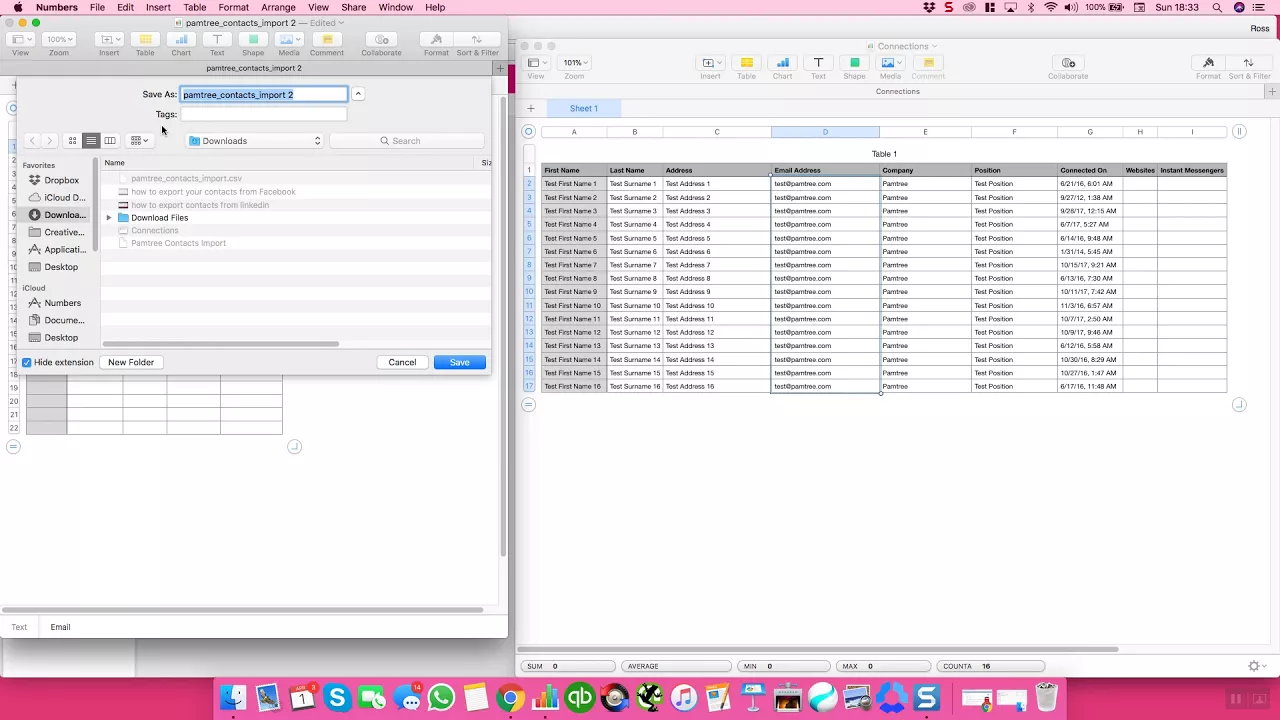Open Insert dropdown in Connections window
This screenshot has height=720, width=1280.
710,63
